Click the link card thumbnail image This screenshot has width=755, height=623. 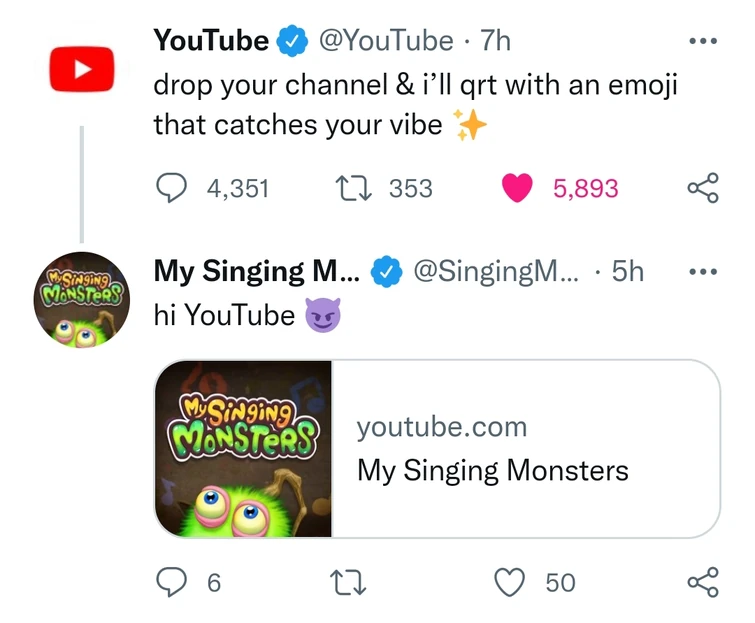pyautogui.click(x=243, y=449)
